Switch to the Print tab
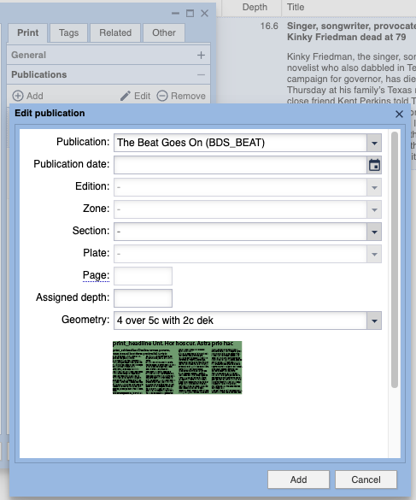 28,33
